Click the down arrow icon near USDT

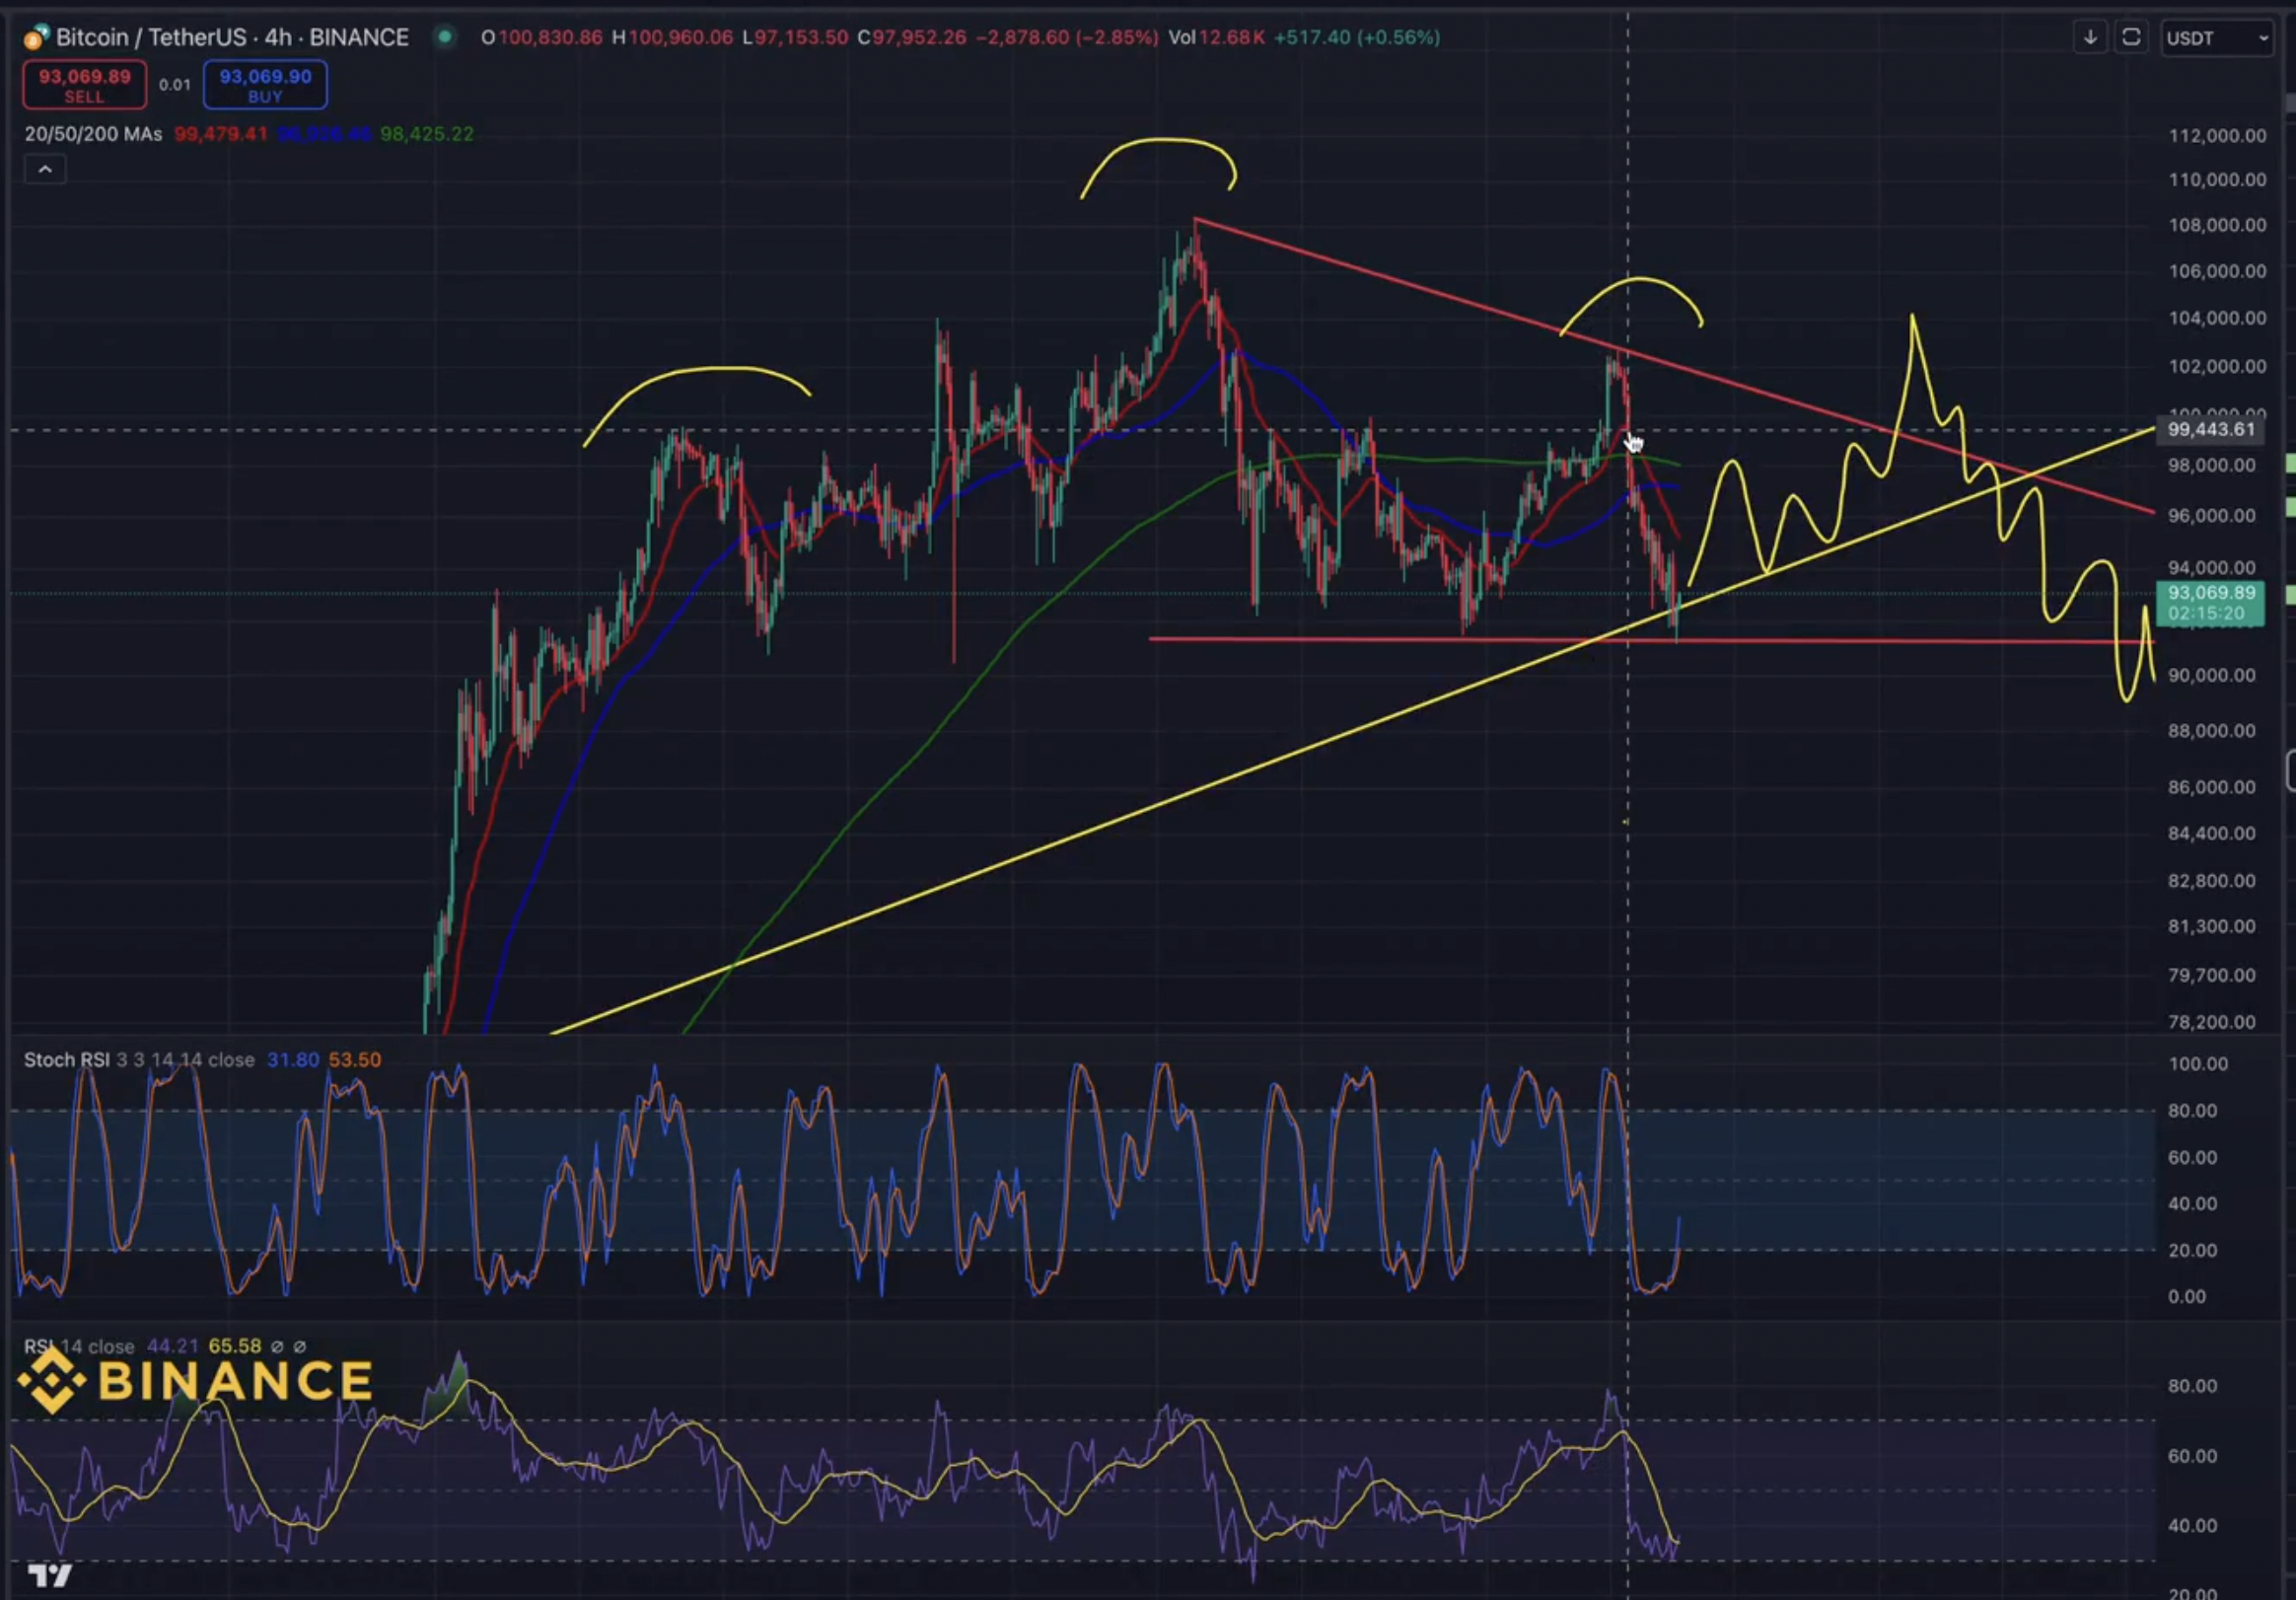click(x=2090, y=38)
